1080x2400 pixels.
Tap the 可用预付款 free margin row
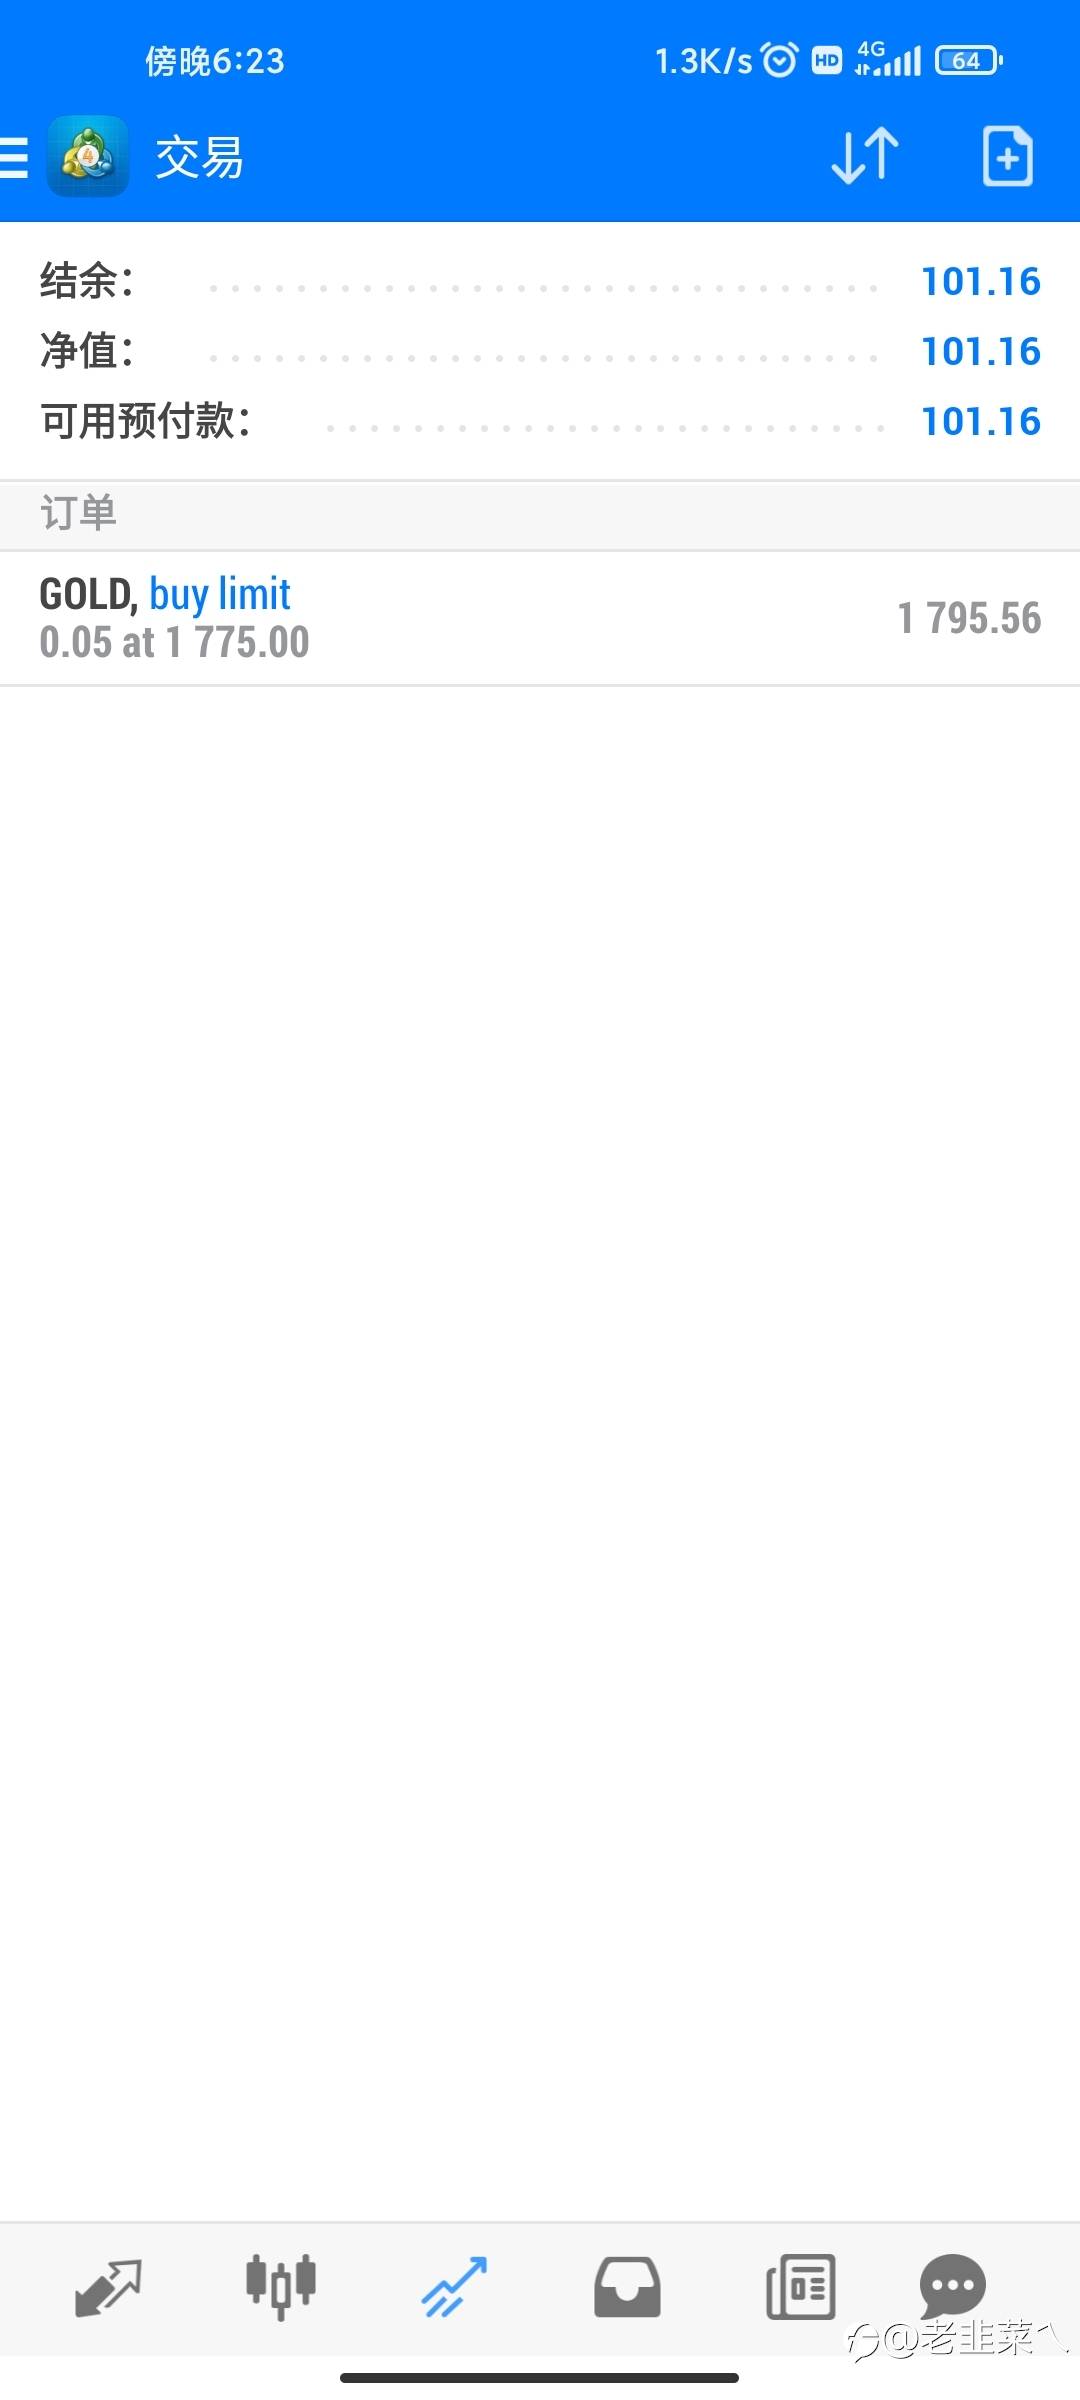pyautogui.click(x=540, y=422)
